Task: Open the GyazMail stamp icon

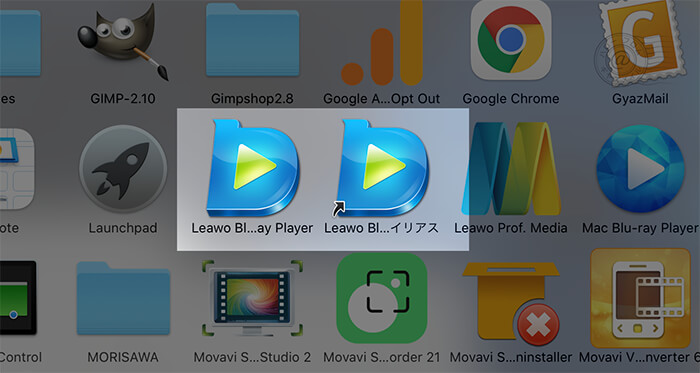Action: point(641,43)
